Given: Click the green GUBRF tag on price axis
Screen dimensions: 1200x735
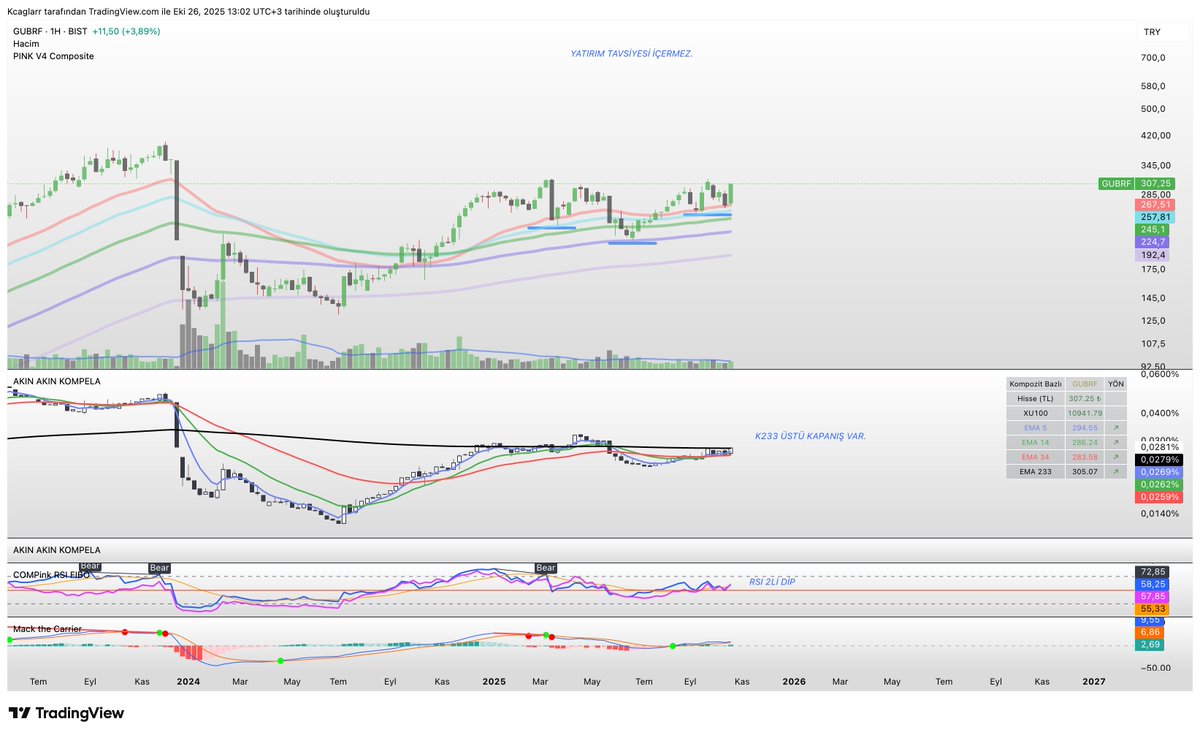Looking at the screenshot, I should click(x=1116, y=183).
